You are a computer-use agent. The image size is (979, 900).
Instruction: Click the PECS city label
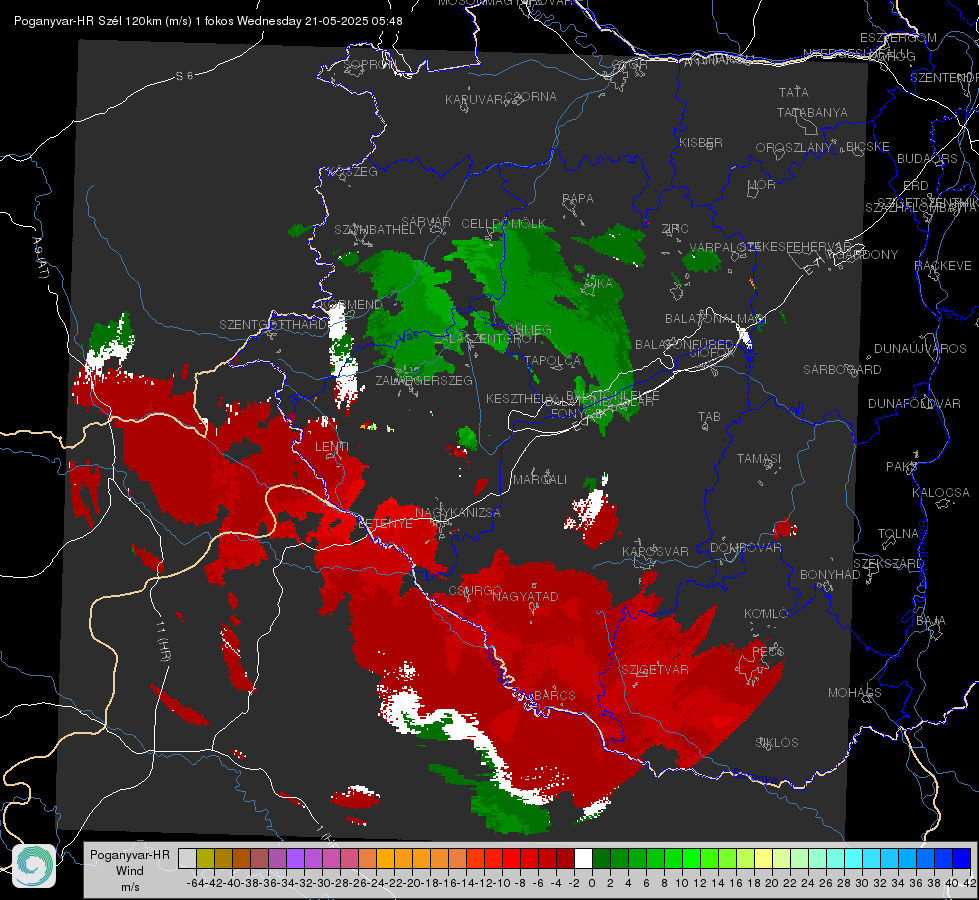(768, 651)
